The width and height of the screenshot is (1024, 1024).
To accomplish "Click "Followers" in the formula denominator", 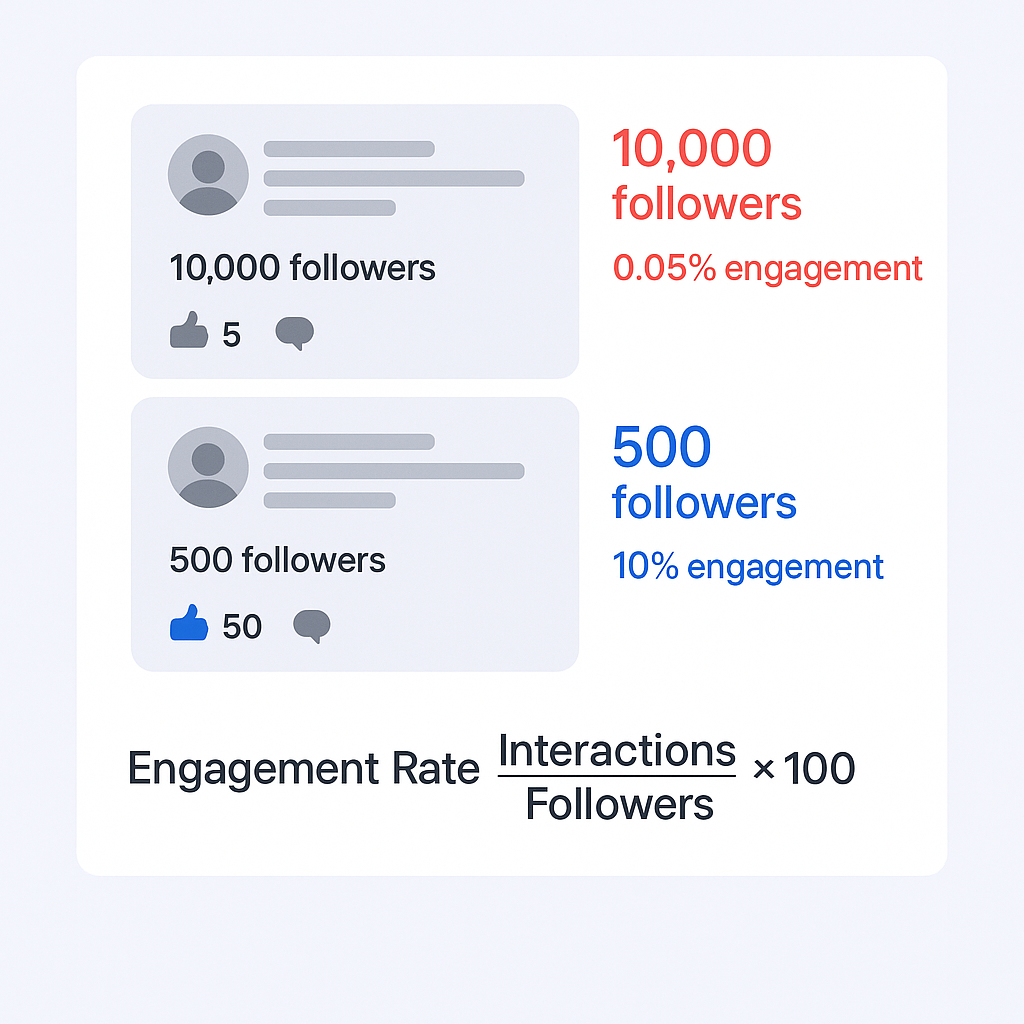I will (x=619, y=804).
